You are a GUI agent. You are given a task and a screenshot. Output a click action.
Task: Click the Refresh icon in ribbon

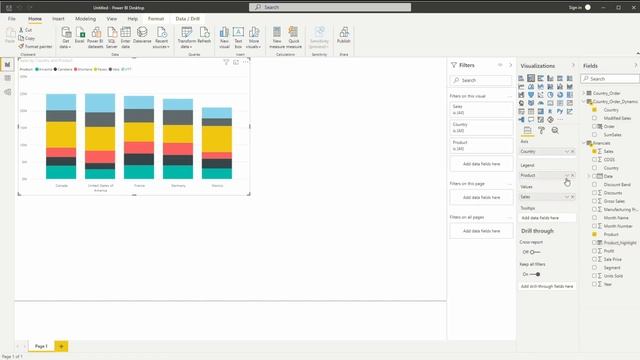204,36
